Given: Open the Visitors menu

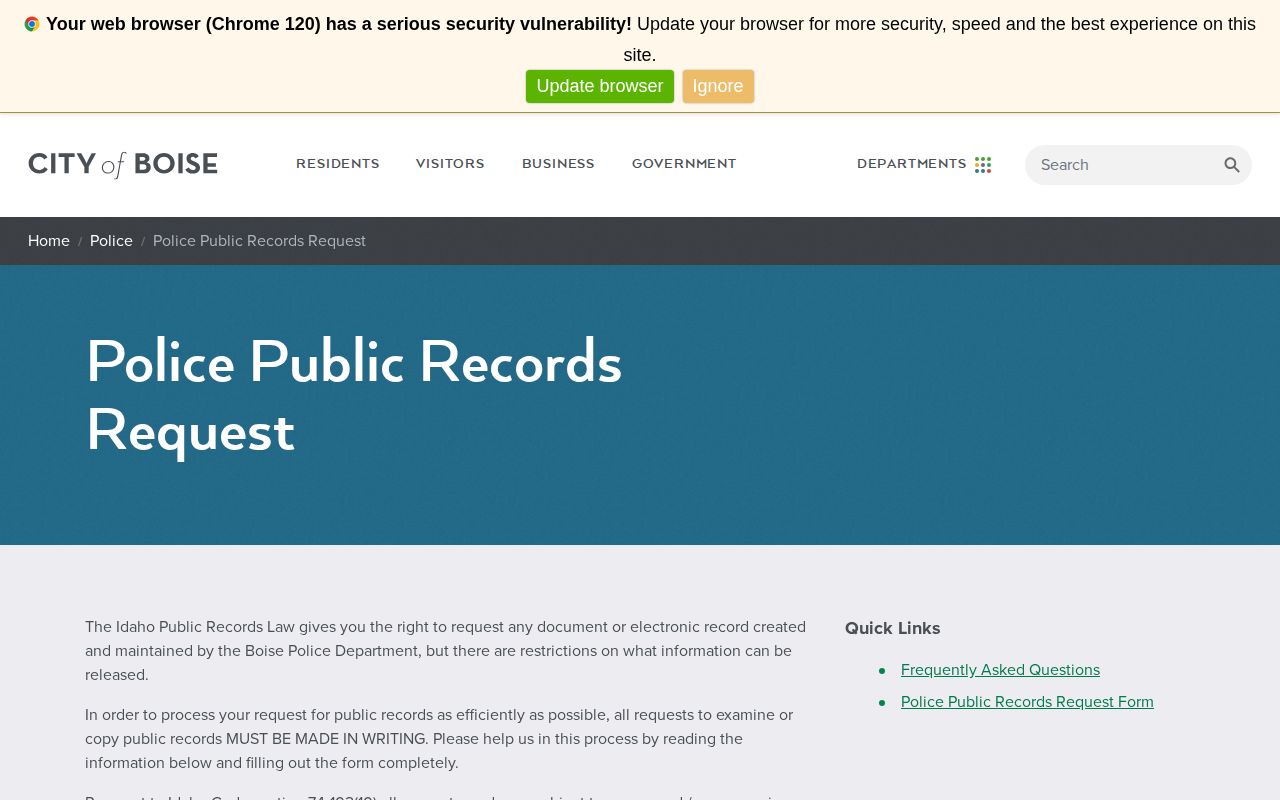Looking at the screenshot, I should pyautogui.click(x=450, y=164).
